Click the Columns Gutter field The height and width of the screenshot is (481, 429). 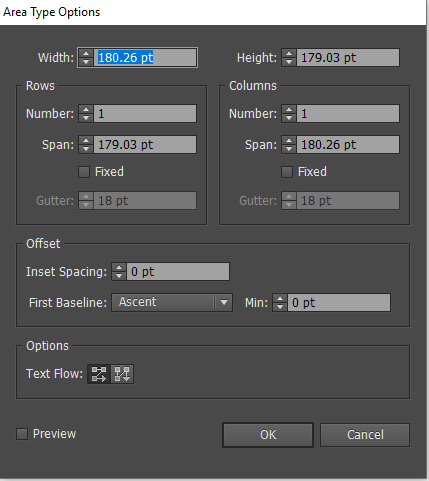click(x=348, y=201)
